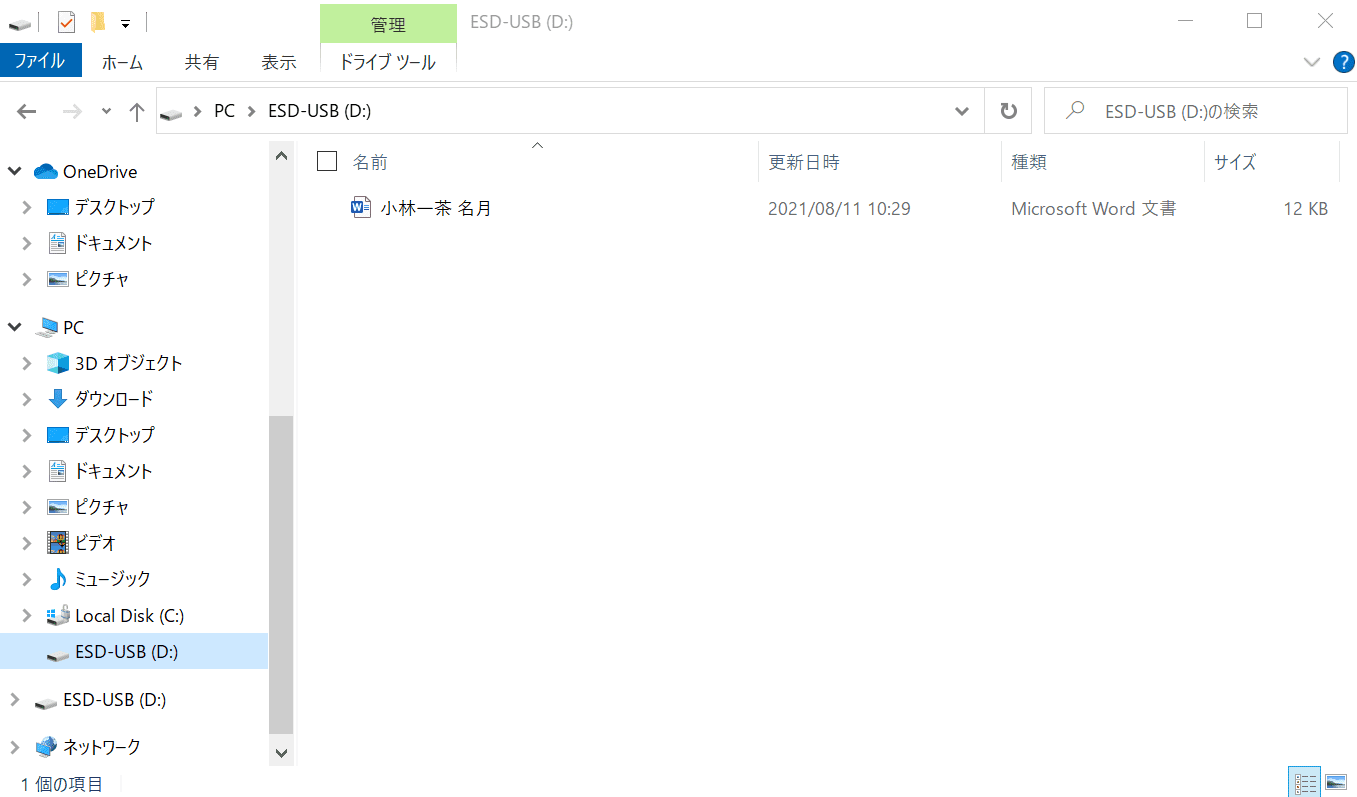Switch to the 共有 ribbon tab
The width and height of the screenshot is (1357, 797).
pyautogui.click(x=201, y=62)
